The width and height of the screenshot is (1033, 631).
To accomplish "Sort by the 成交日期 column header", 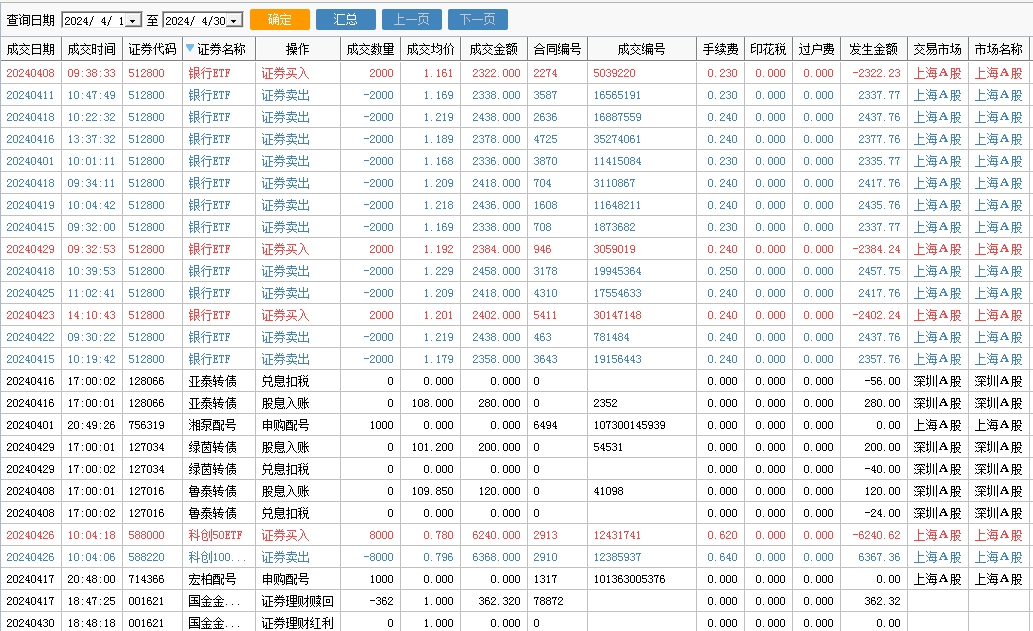I will (30, 49).
